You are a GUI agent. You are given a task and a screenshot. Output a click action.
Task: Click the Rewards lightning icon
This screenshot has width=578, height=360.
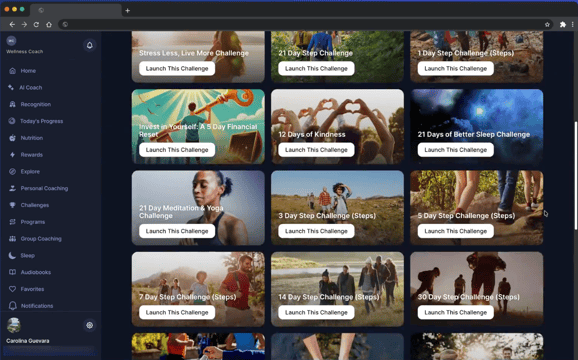tap(13, 155)
